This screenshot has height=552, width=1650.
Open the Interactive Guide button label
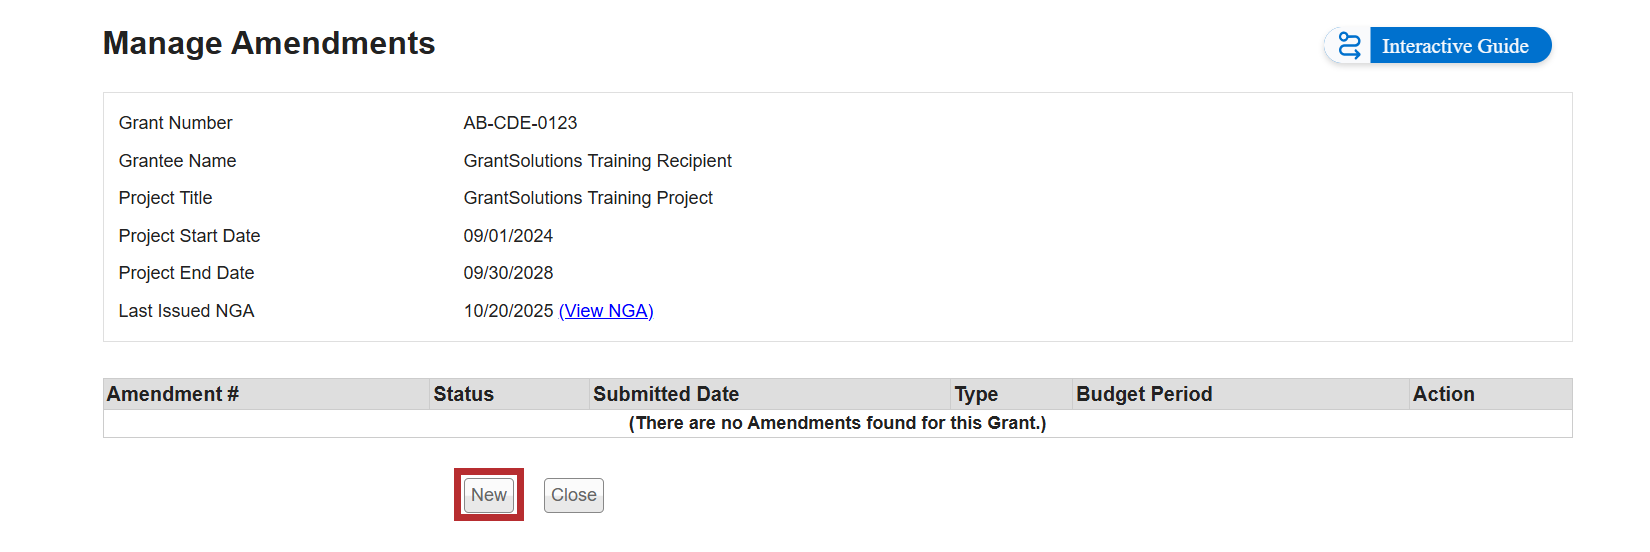click(1455, 46)
